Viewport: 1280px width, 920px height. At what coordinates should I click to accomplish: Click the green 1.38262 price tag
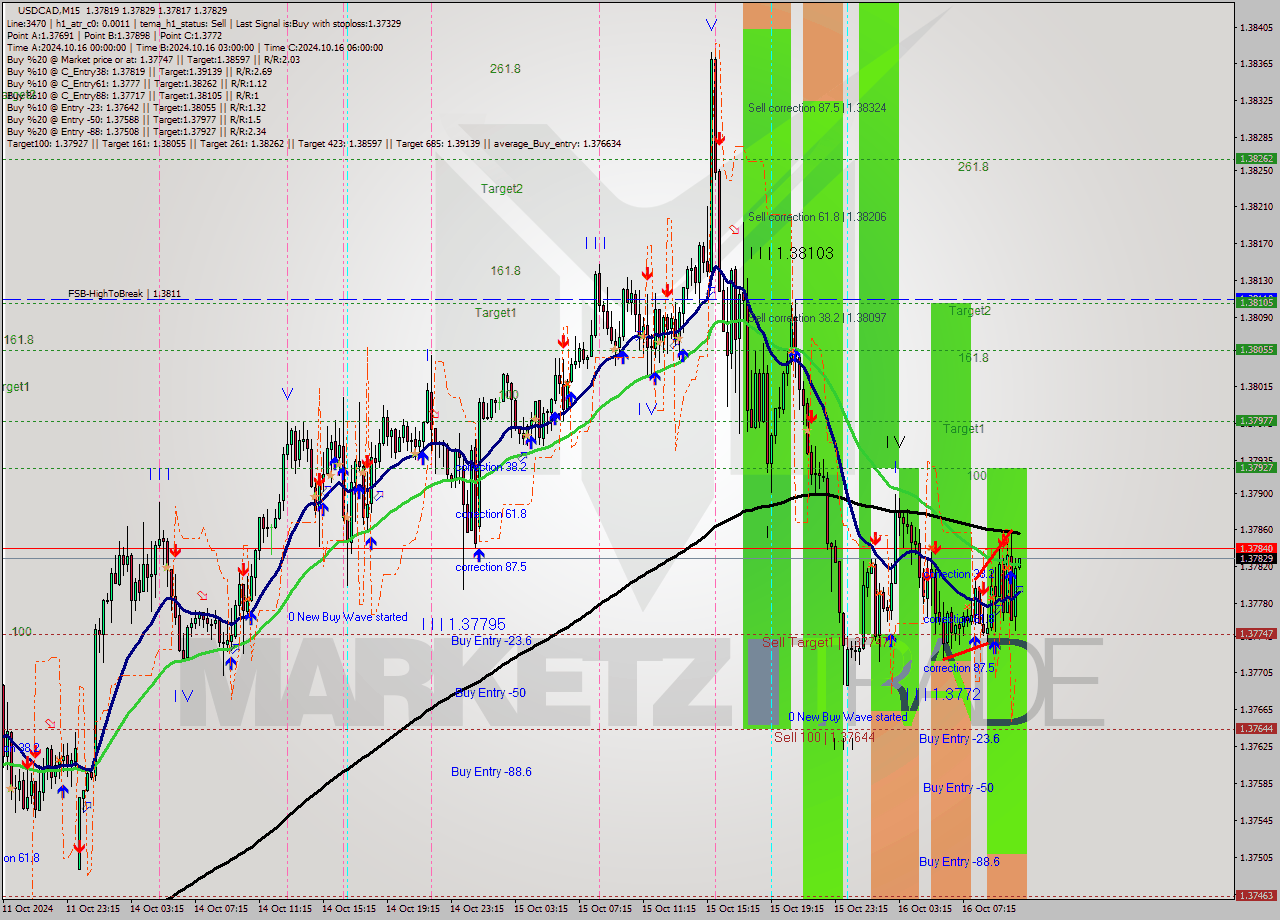point(1255,158)
